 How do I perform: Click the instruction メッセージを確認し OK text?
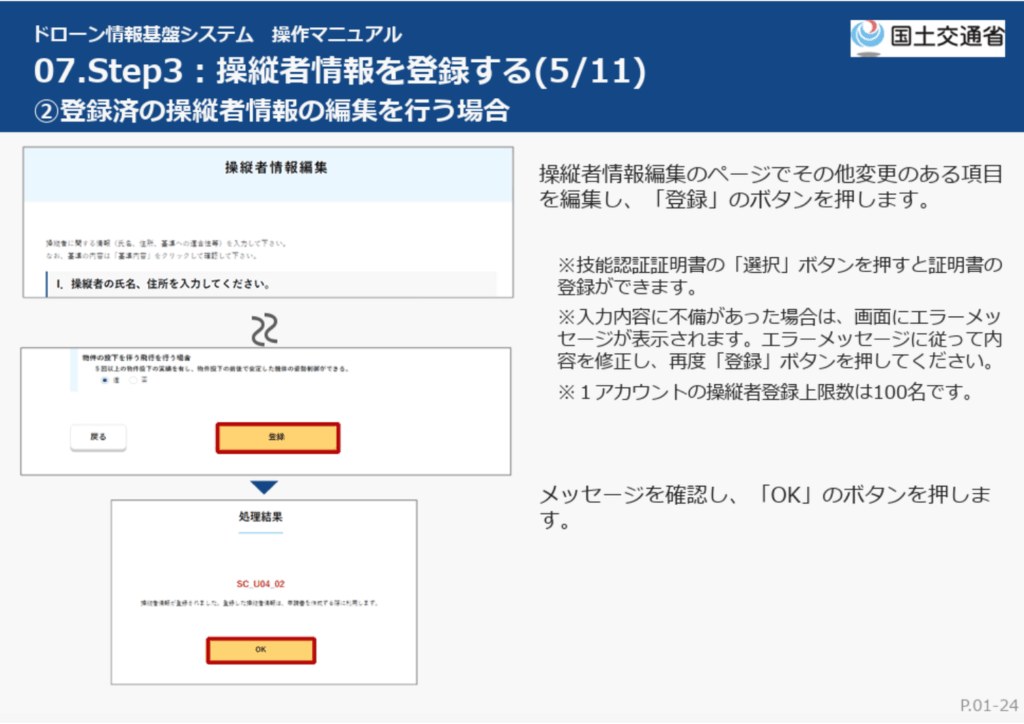pyautogui.click(x=765, y=507)
